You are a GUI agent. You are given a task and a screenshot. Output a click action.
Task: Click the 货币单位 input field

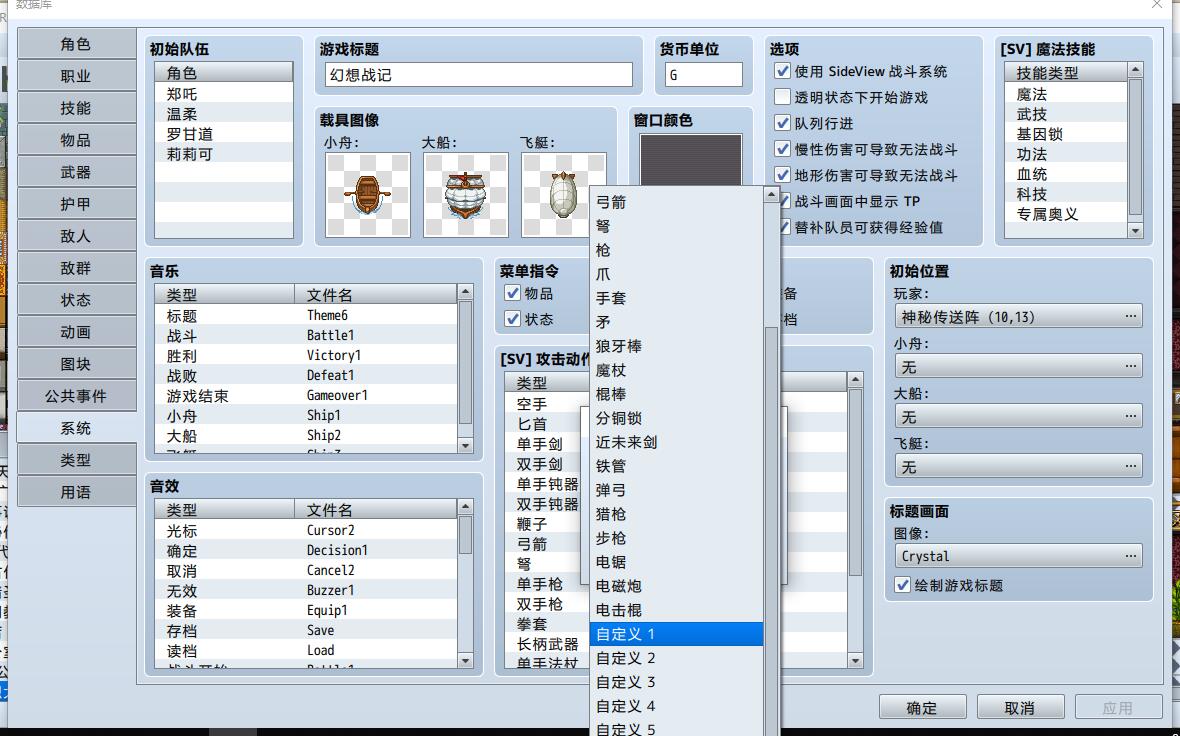pos(704,75)
